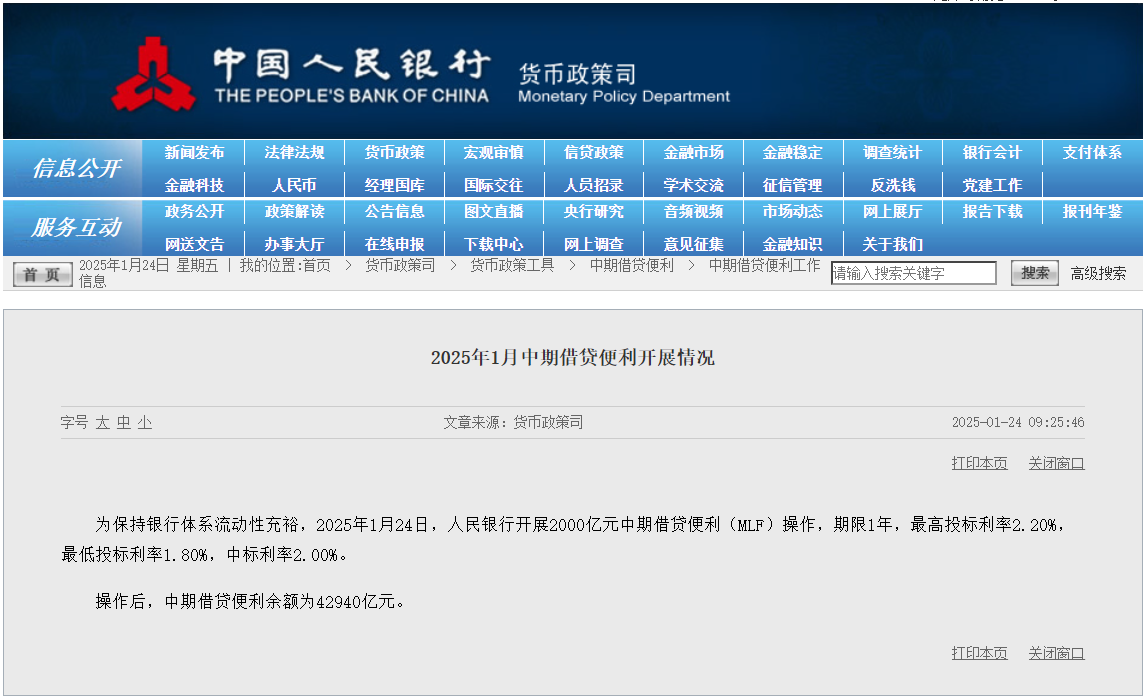Select 人员招录 in navigation
The image size is (1145, 698).
pos(594,185)
